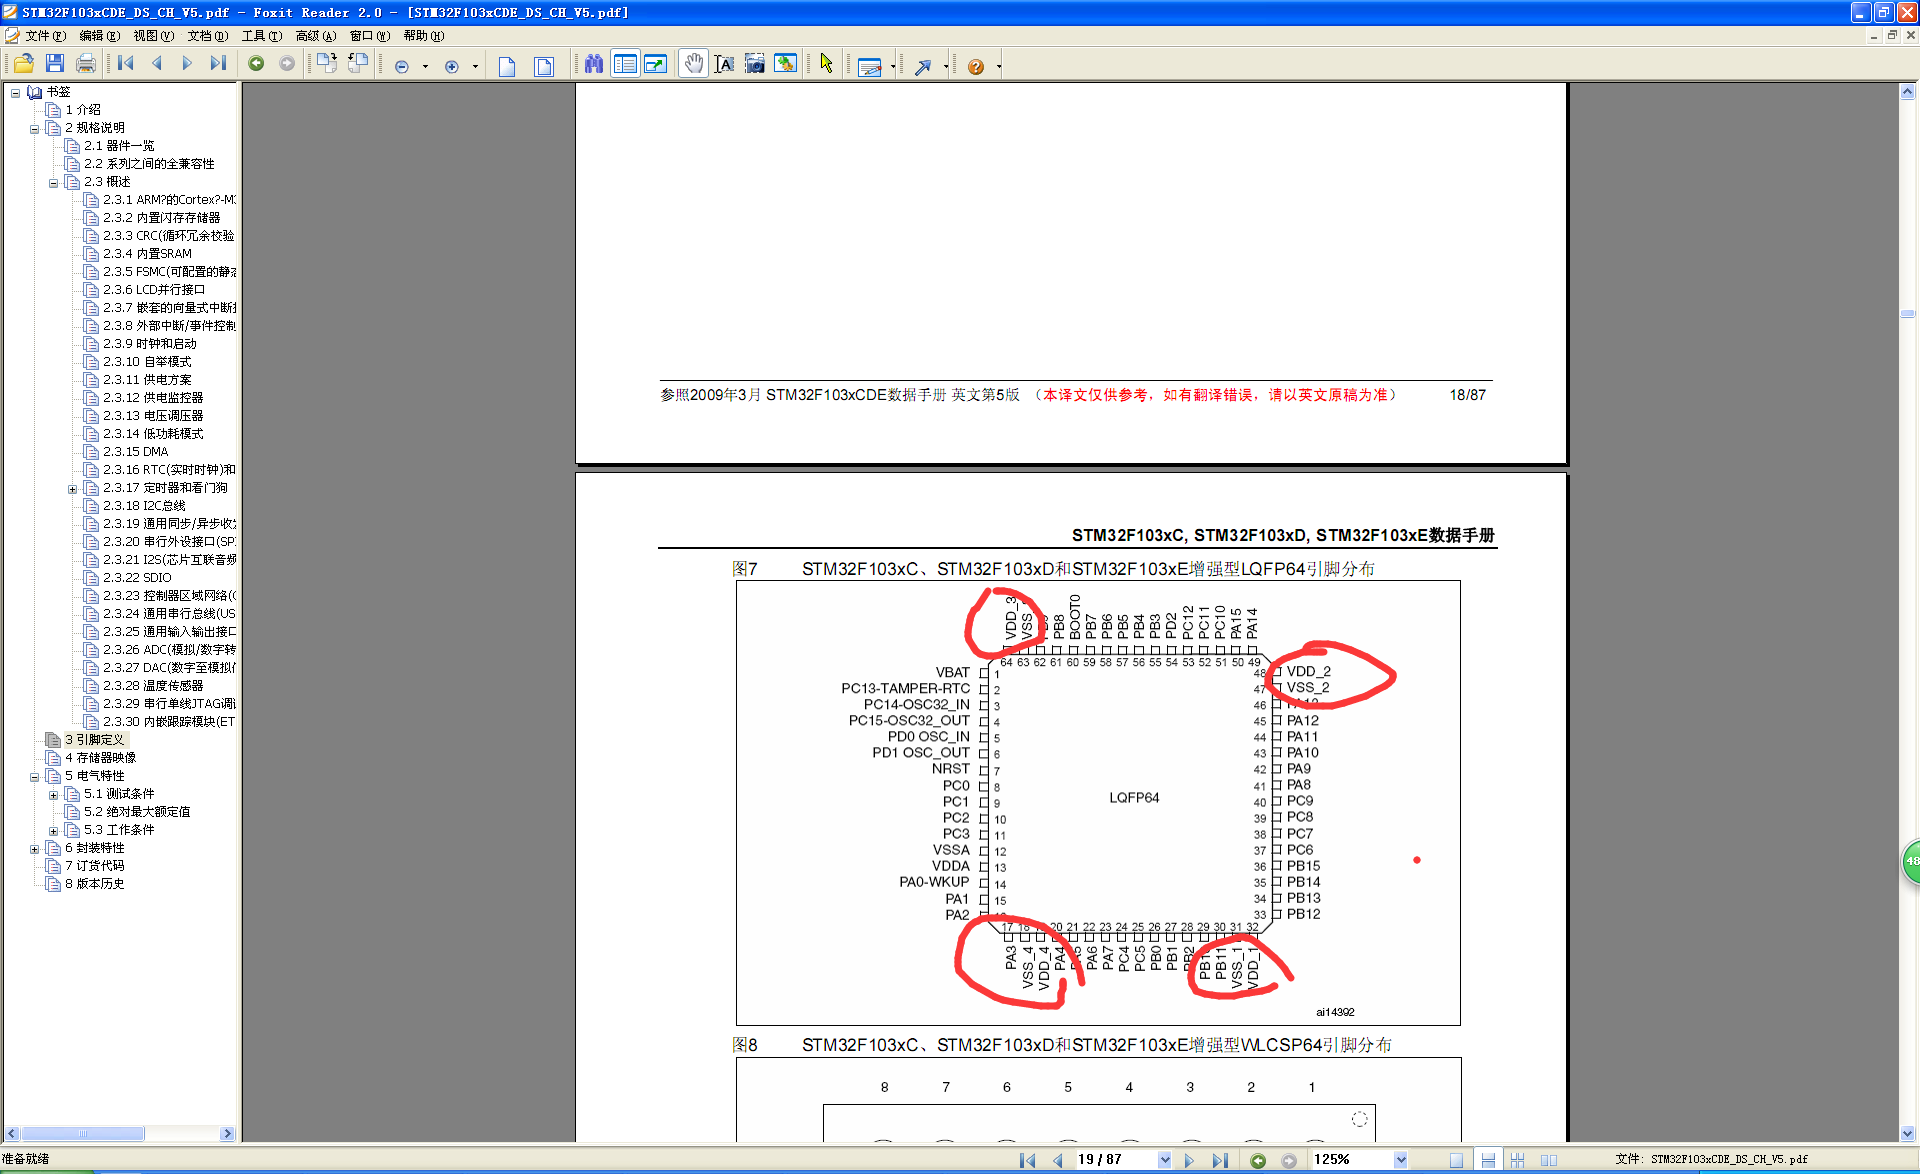The width and height of the screenshot is (1920, 1174).
Task: Jump to bookmark 3 引脚定义
Action: click(95, 740)
